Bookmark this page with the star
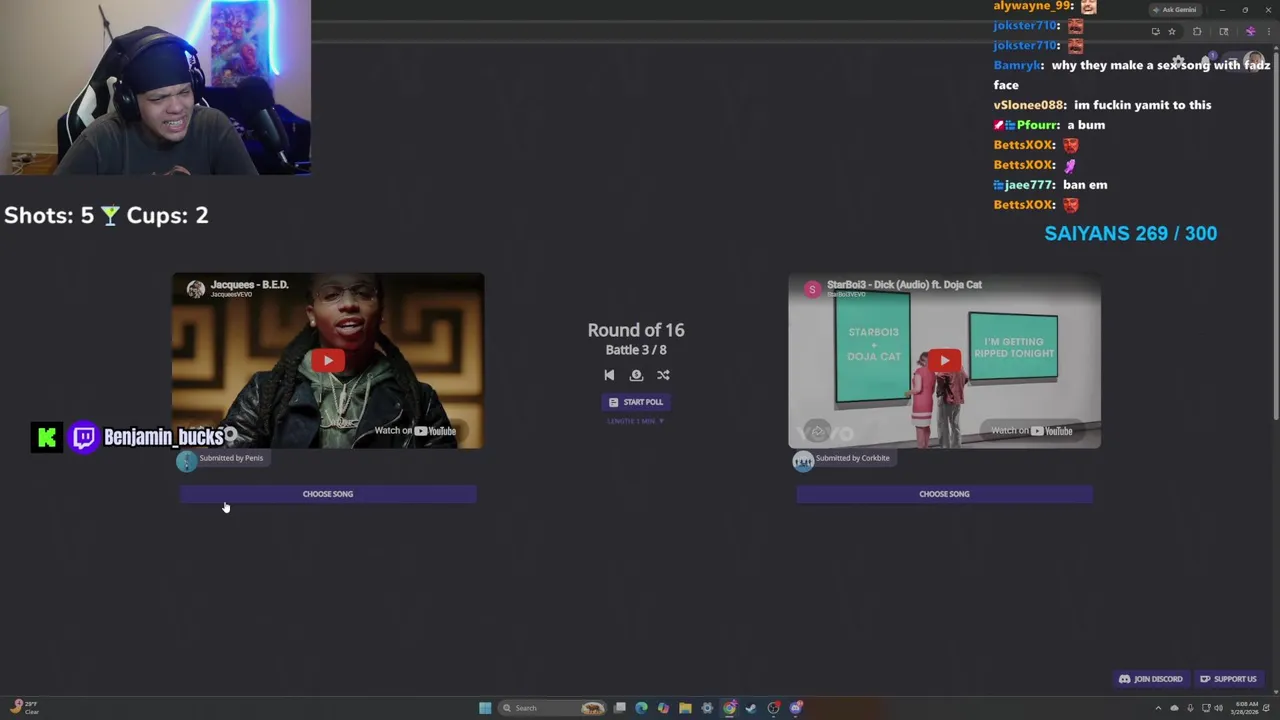This screenshot has width=1280, height=720. [1172, 31]
